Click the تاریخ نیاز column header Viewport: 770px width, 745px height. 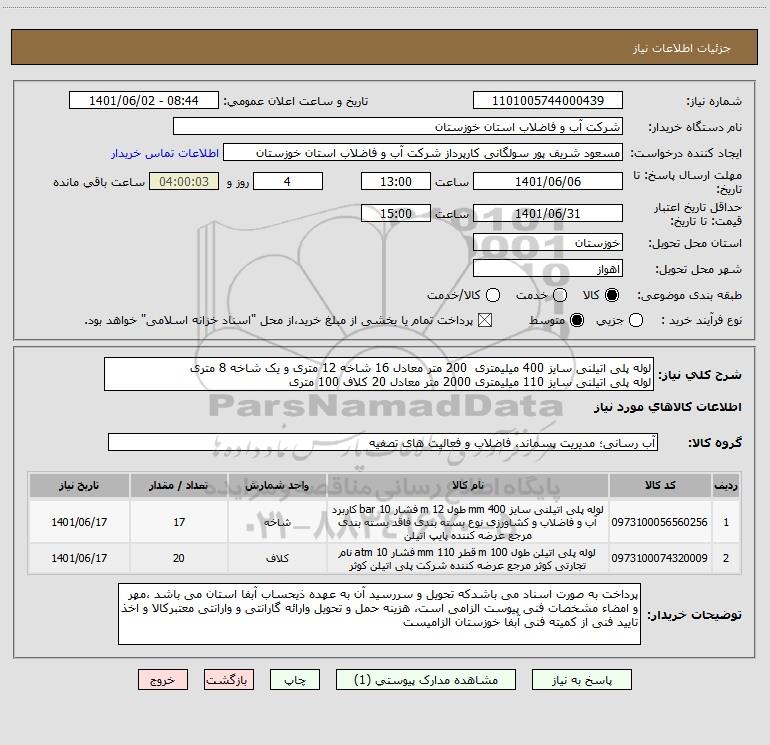[x=79, y=485]
